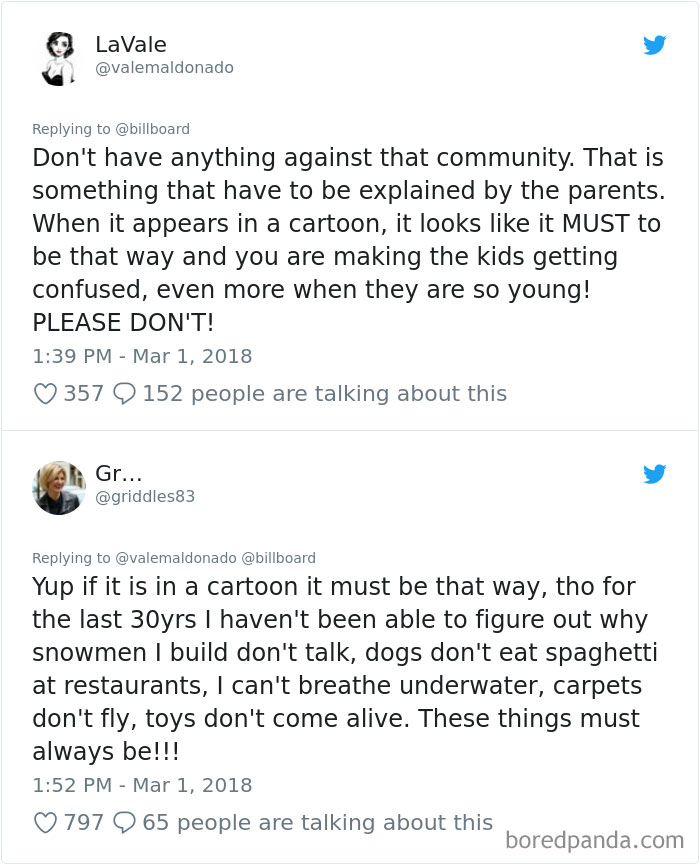Like LaVale's tweet with heart icon
The height and width of the screenshot is (865, 700).
point(45,394)
